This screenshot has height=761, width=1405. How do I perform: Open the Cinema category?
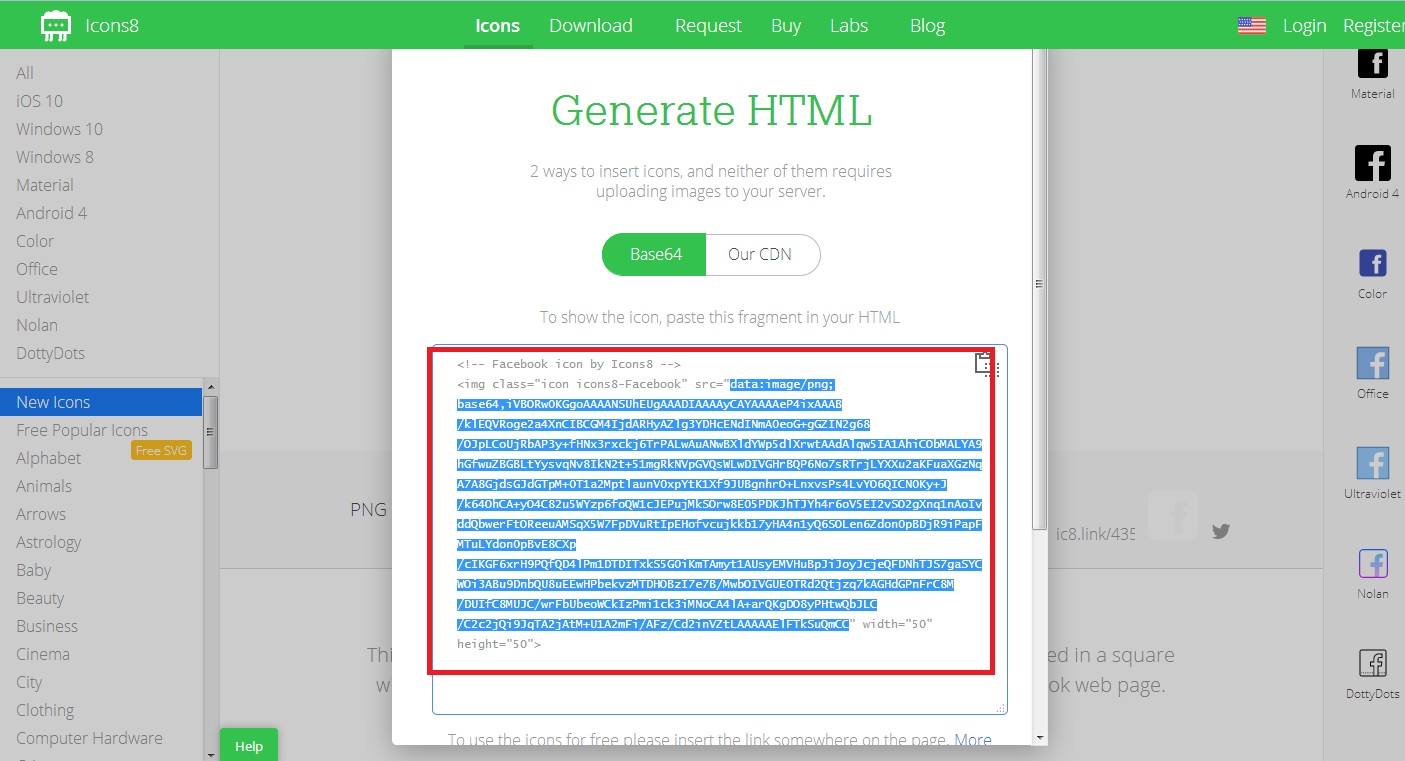point(43,654)
